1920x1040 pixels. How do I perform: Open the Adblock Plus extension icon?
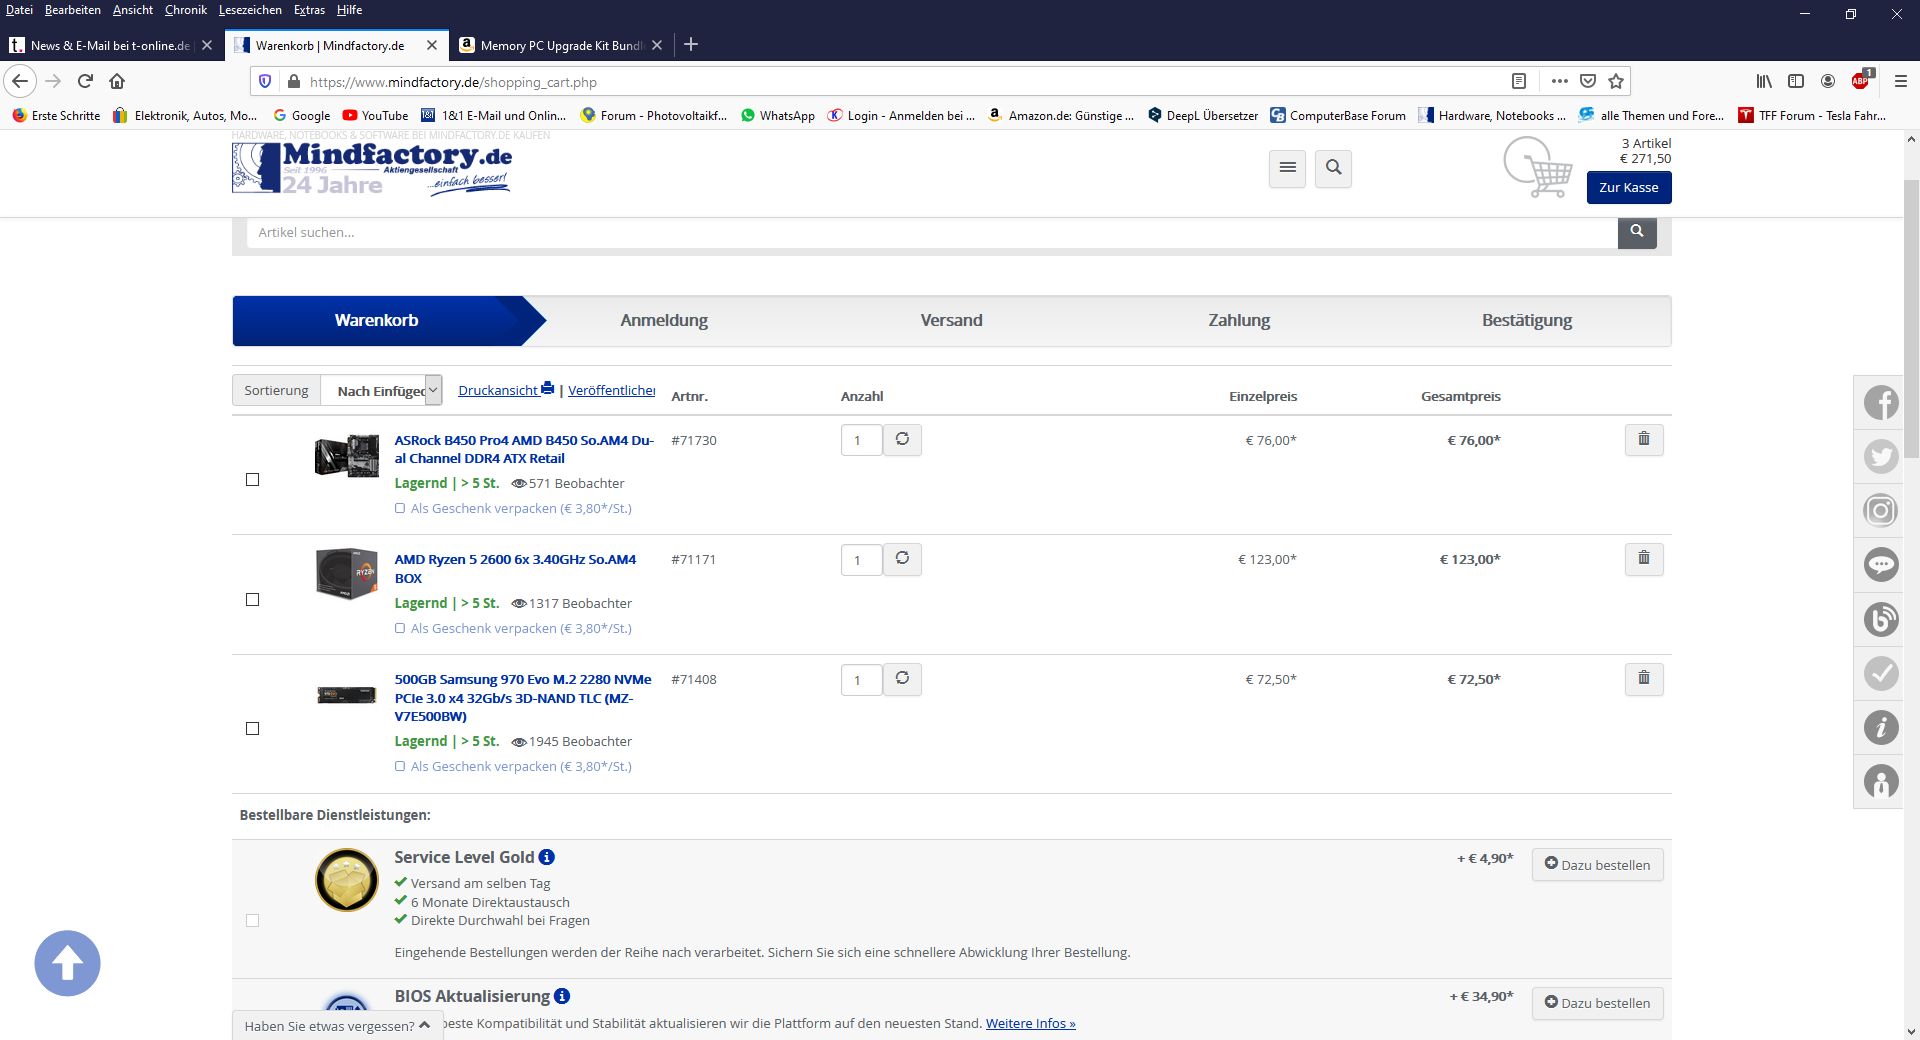(x=1861, y=81)
